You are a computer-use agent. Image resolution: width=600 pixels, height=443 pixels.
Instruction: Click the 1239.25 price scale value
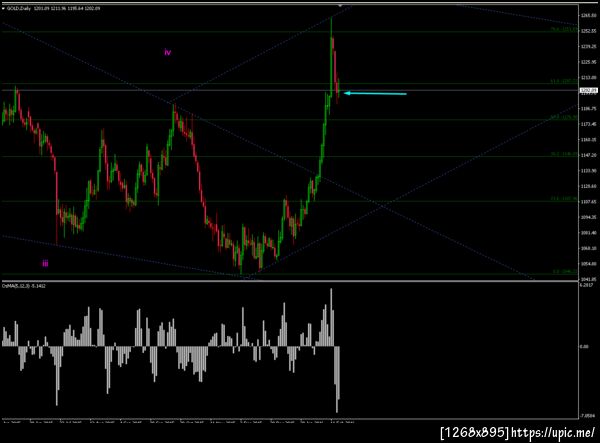[x=589, y=46]
